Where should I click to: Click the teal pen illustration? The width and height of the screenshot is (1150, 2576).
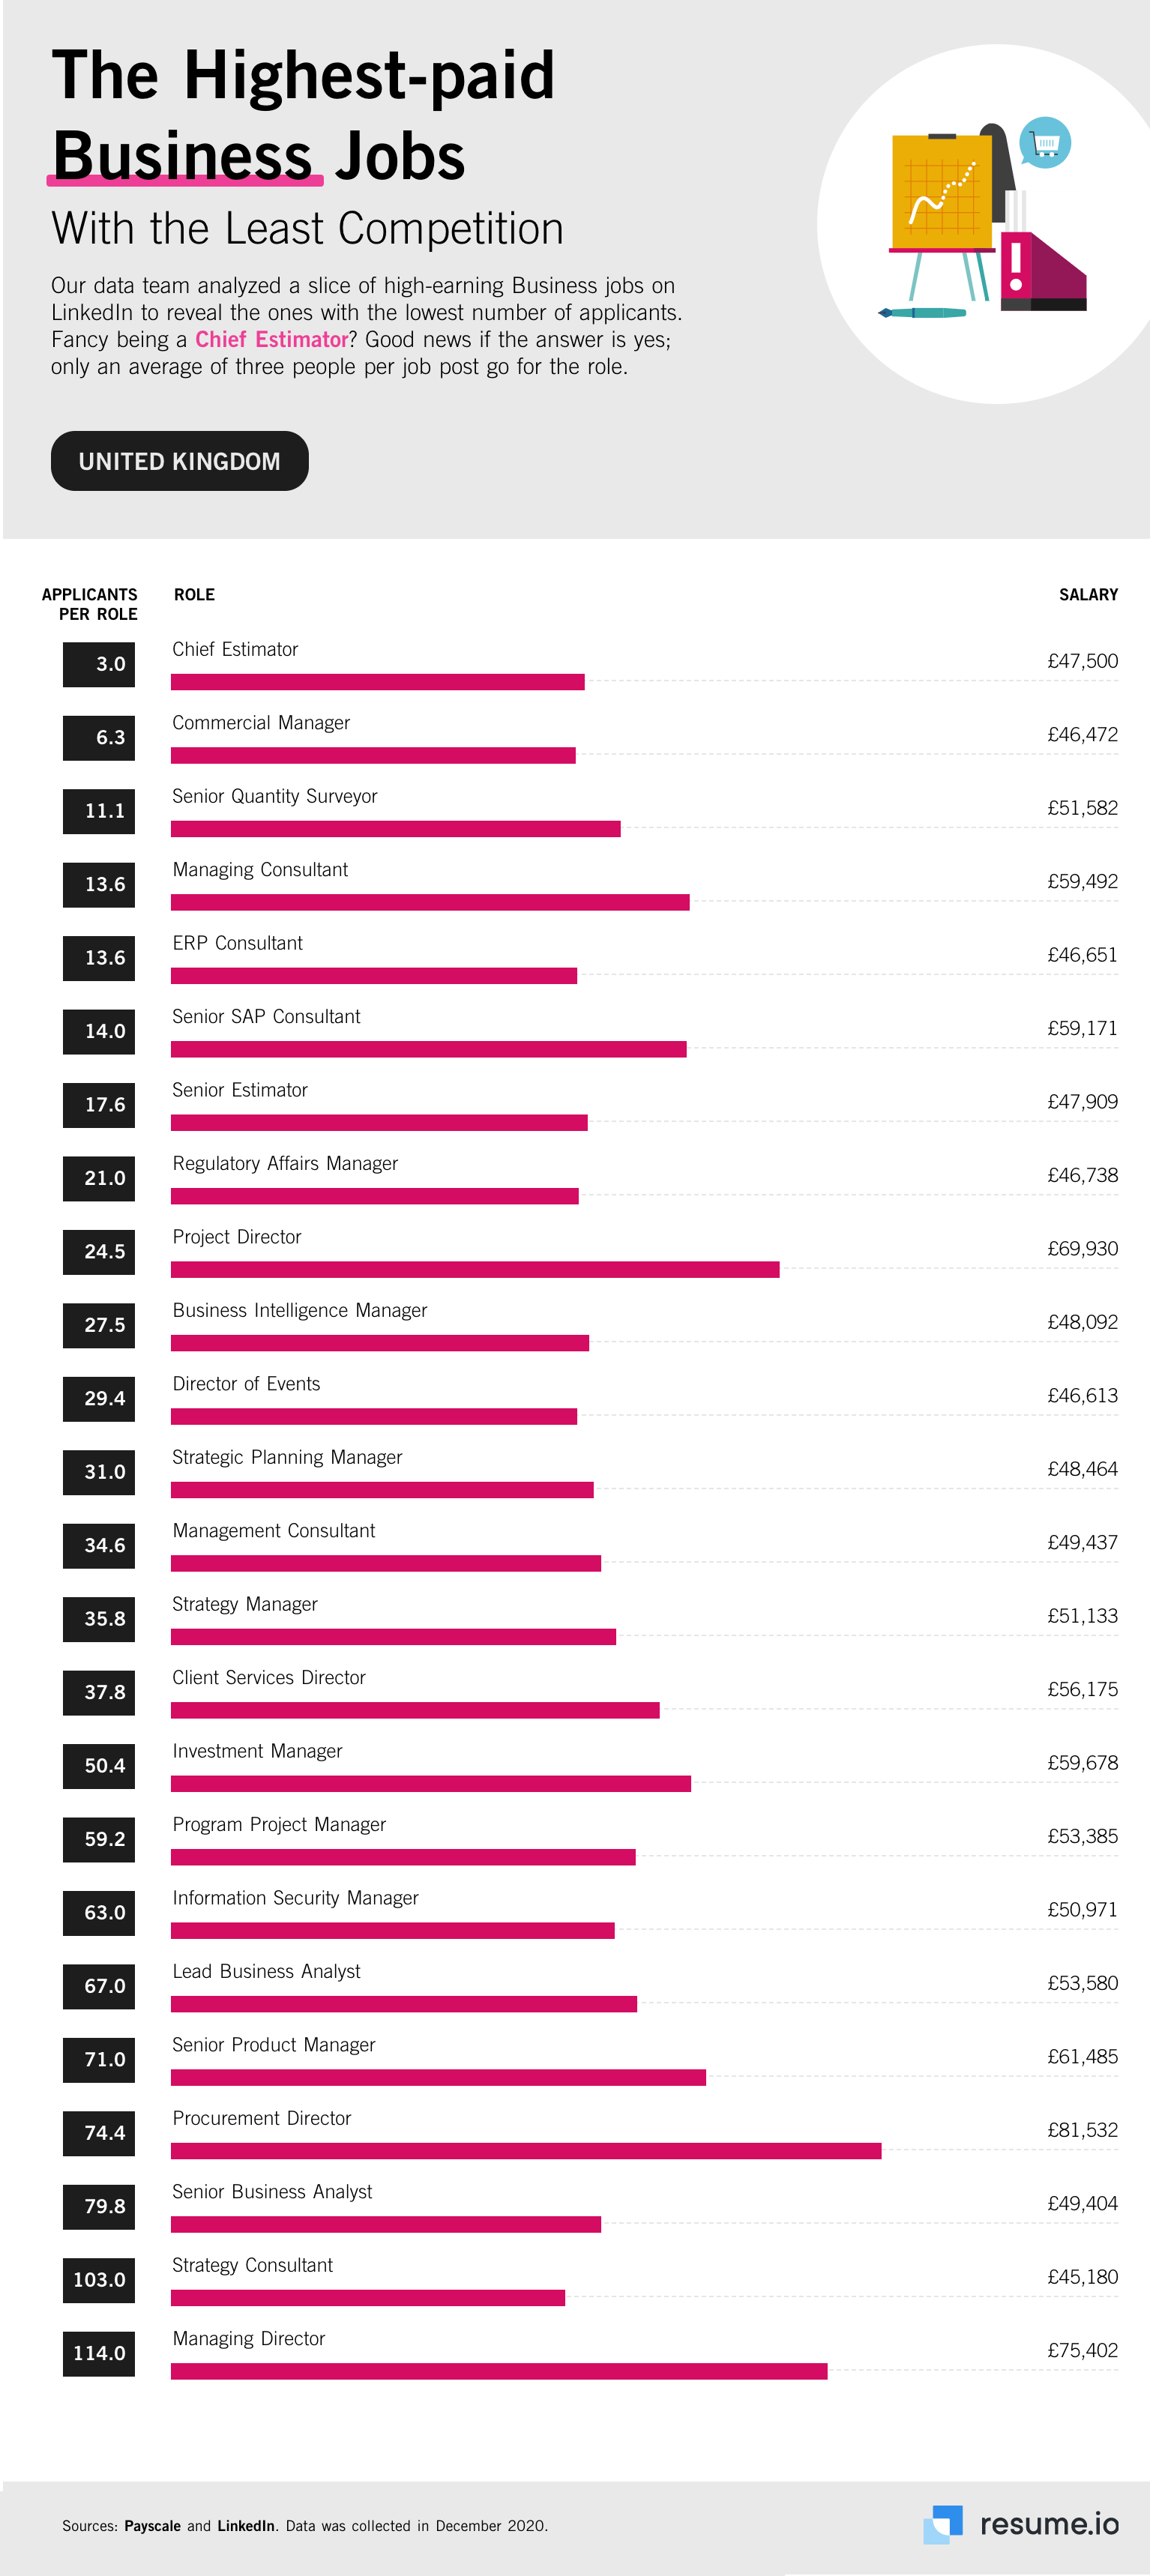(922, 313)
